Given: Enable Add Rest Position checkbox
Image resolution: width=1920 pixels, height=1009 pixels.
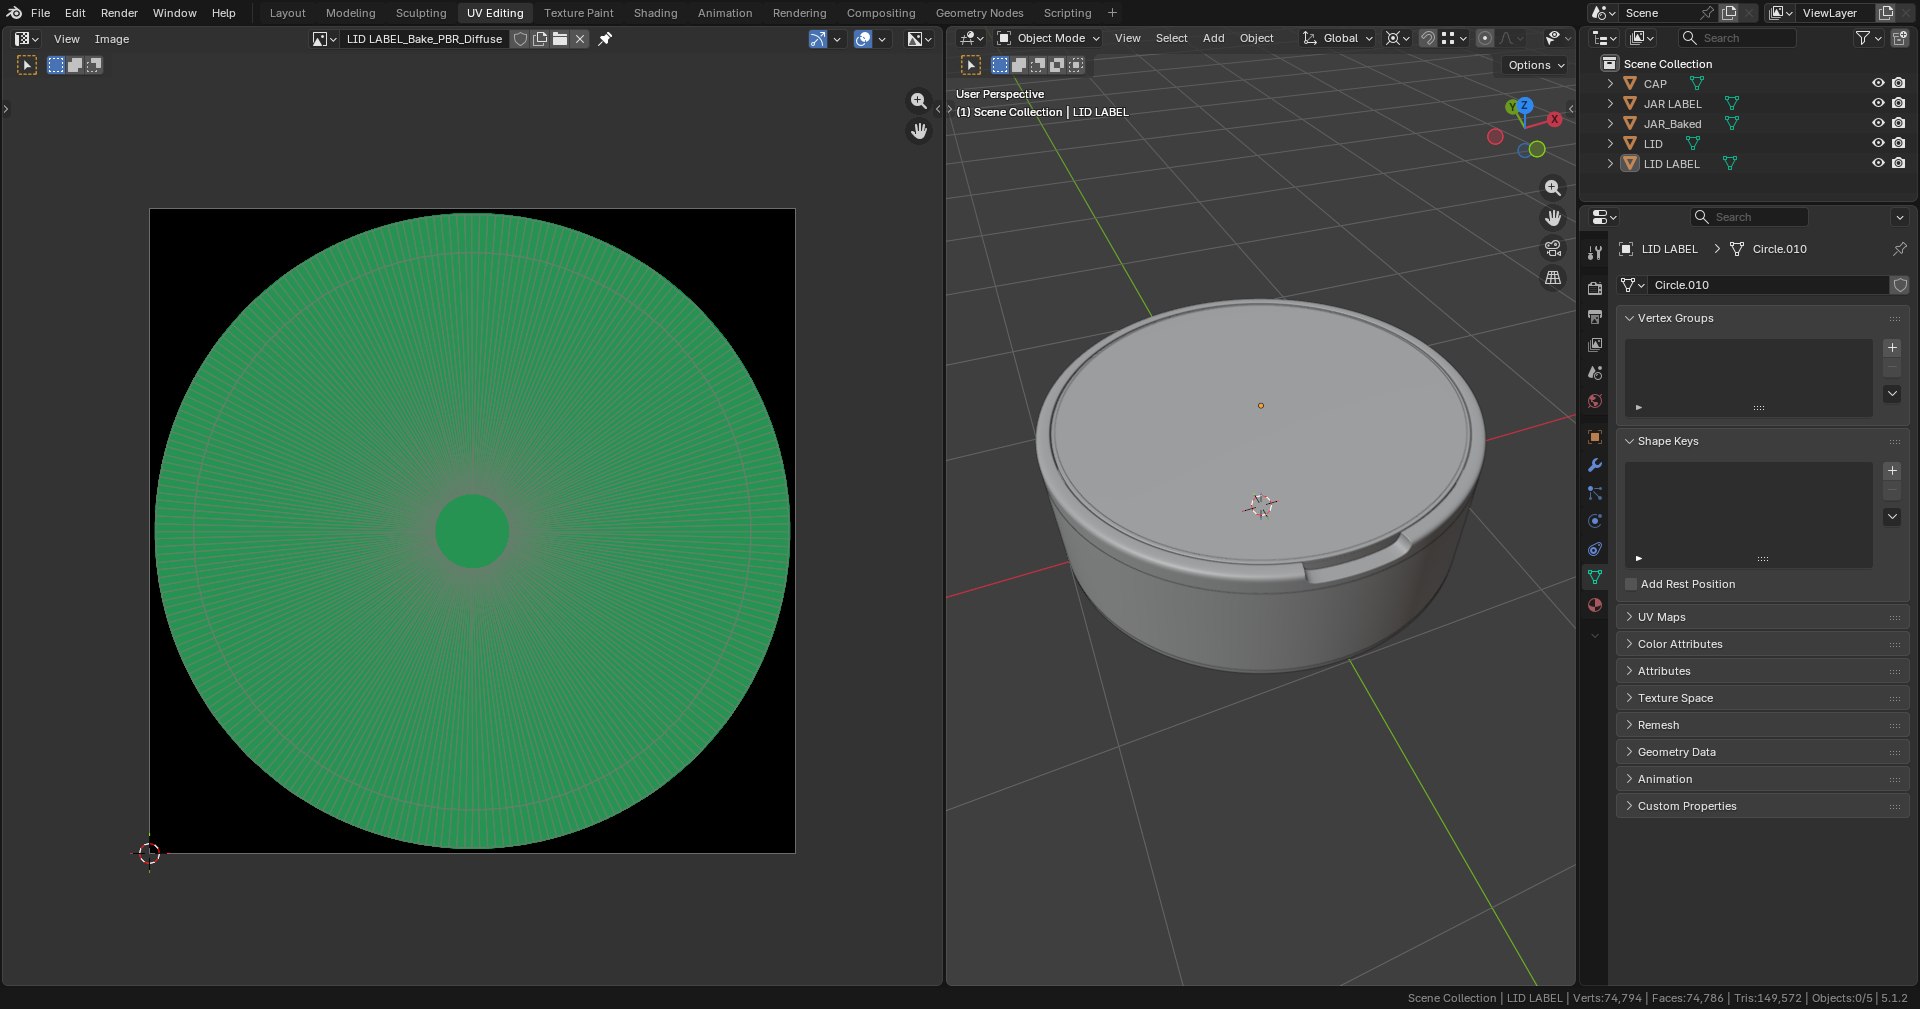Looking at the screenshot, I should (1631, 584).
